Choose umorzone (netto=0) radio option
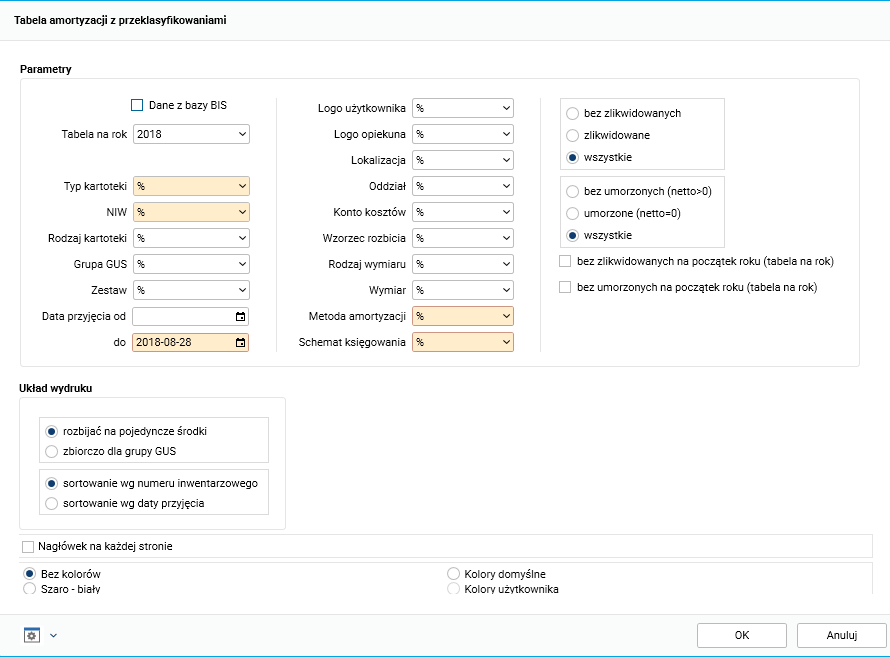 [x=573, y=213]
